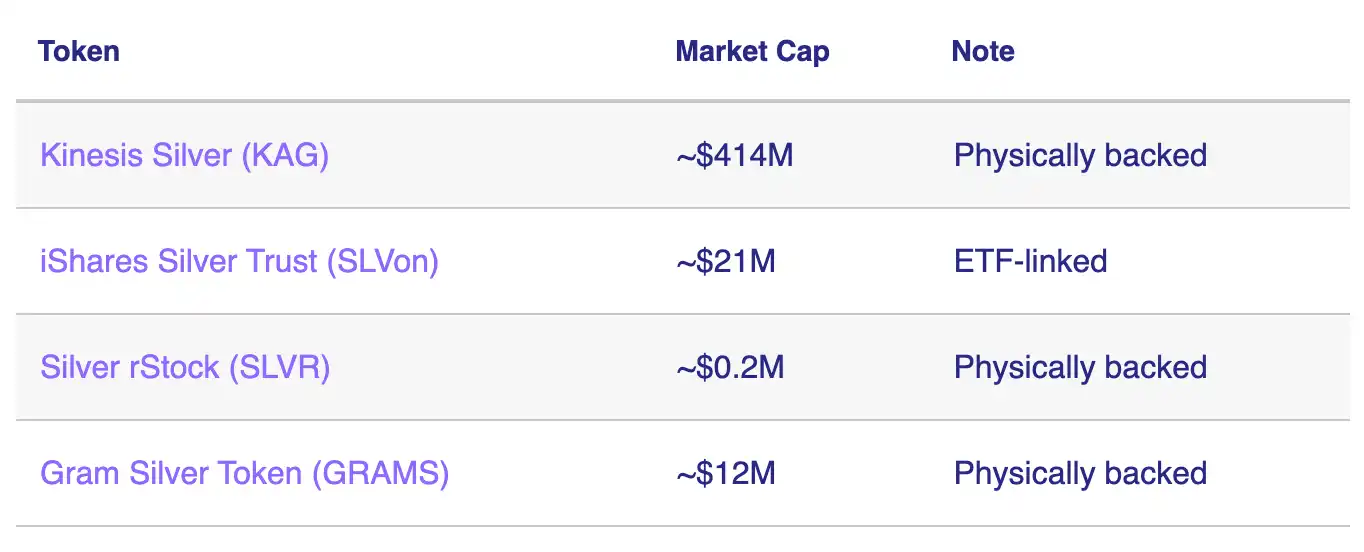
Task: Click Physically backed note in Gram Silver row
Action: (x=1080, y=473)
